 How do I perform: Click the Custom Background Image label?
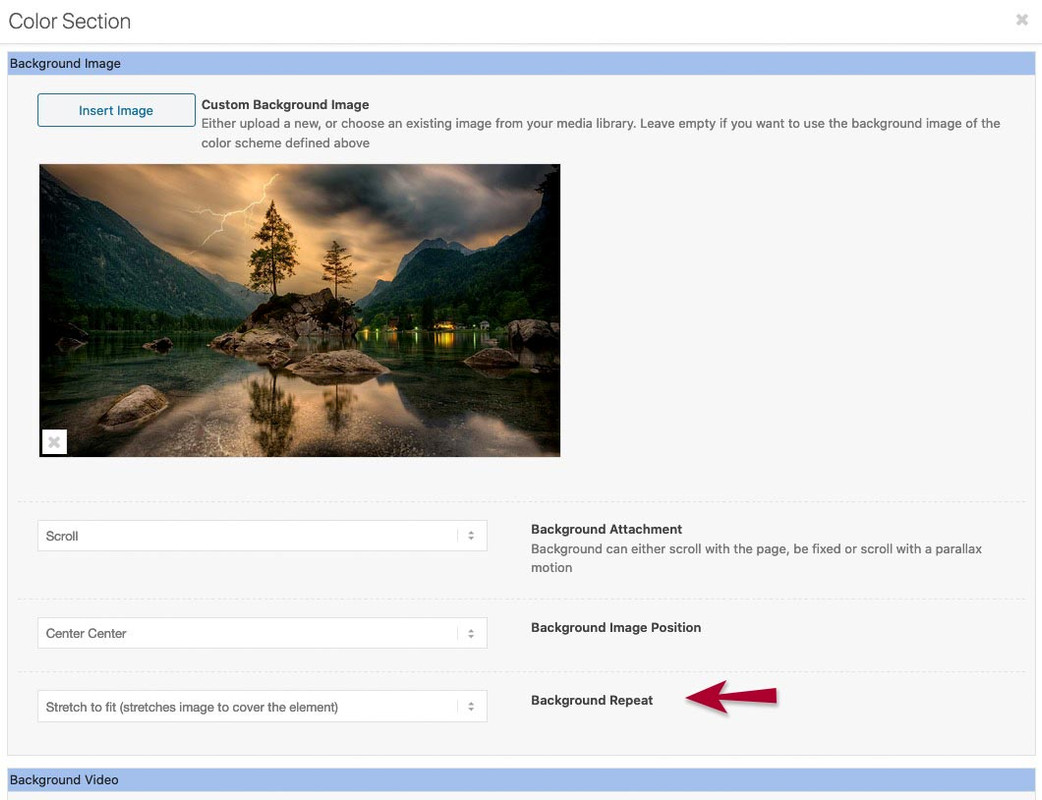tap(285, 104)
